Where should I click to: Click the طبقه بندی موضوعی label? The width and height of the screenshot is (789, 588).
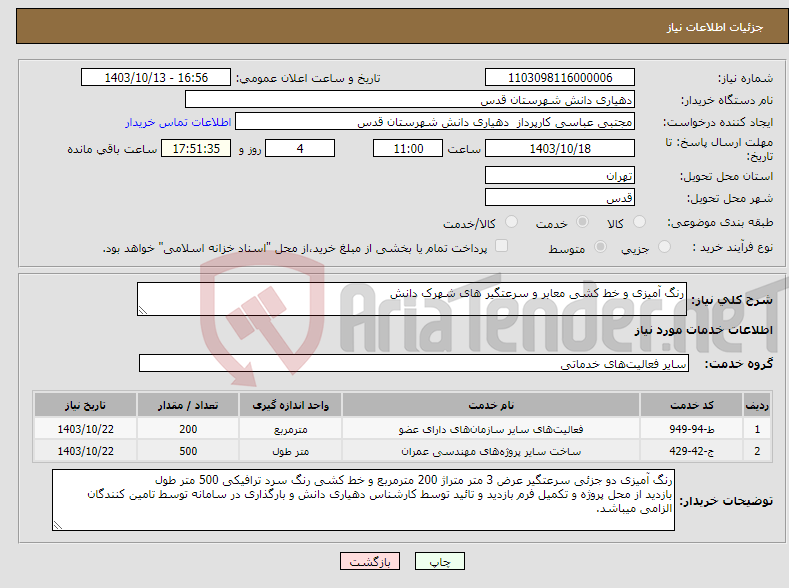pos(720,222)
